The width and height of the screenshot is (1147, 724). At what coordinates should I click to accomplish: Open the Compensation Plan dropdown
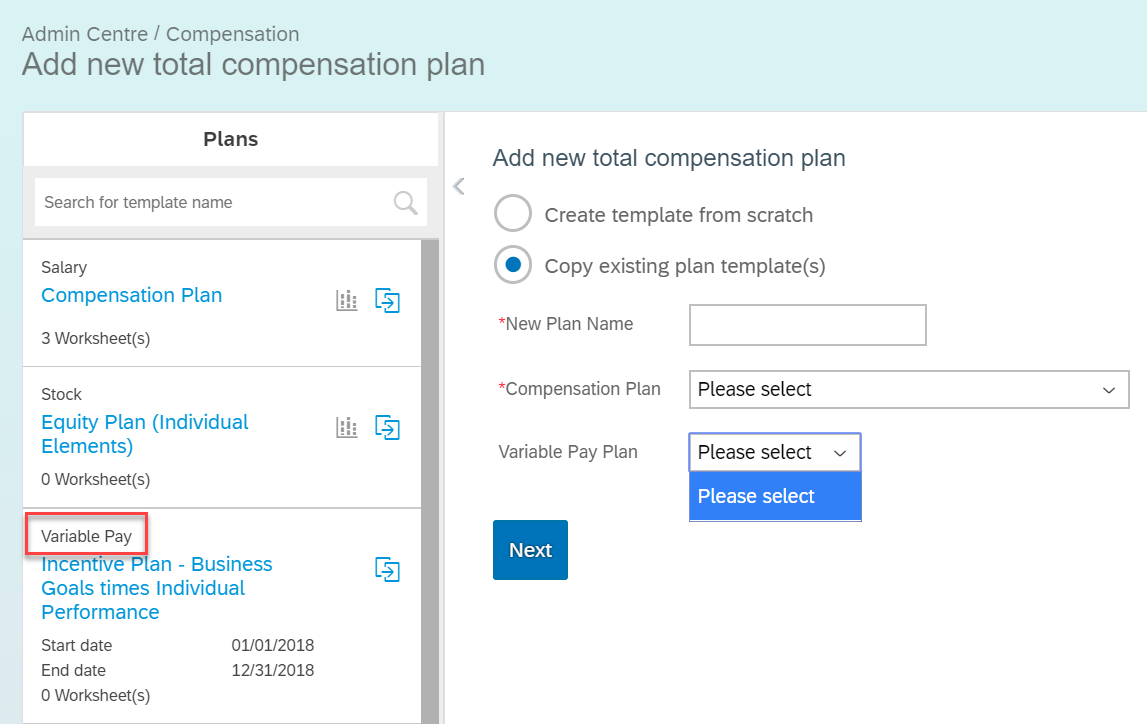click(909, 389)
